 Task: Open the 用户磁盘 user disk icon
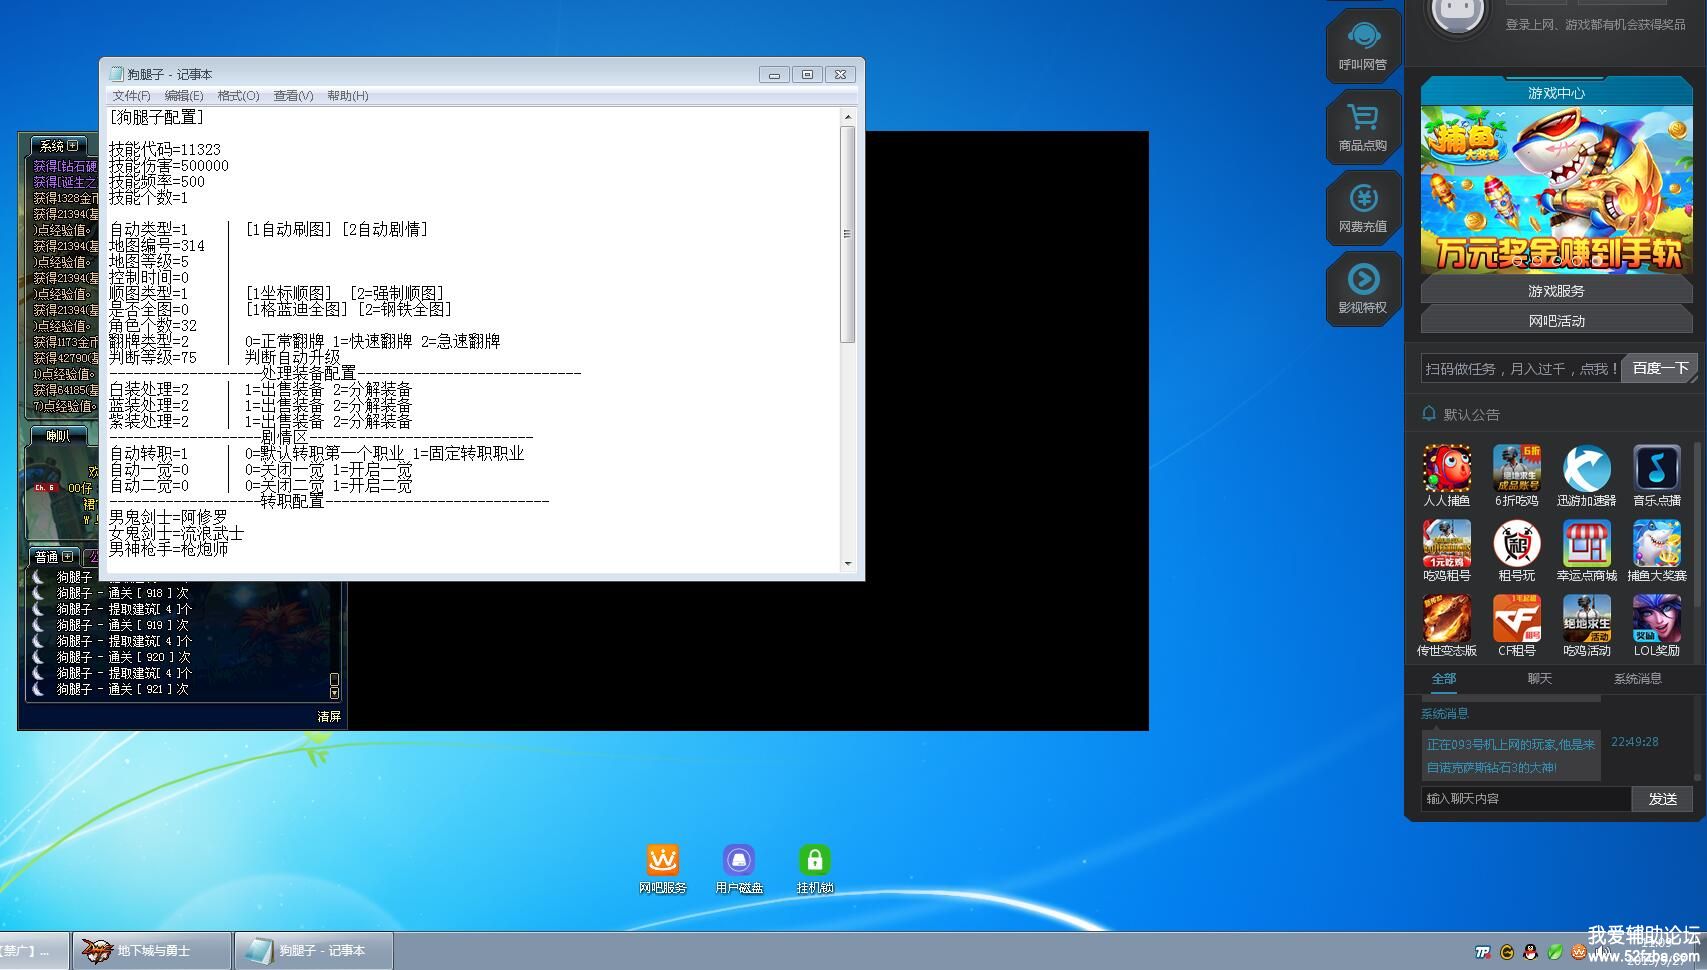739,868
